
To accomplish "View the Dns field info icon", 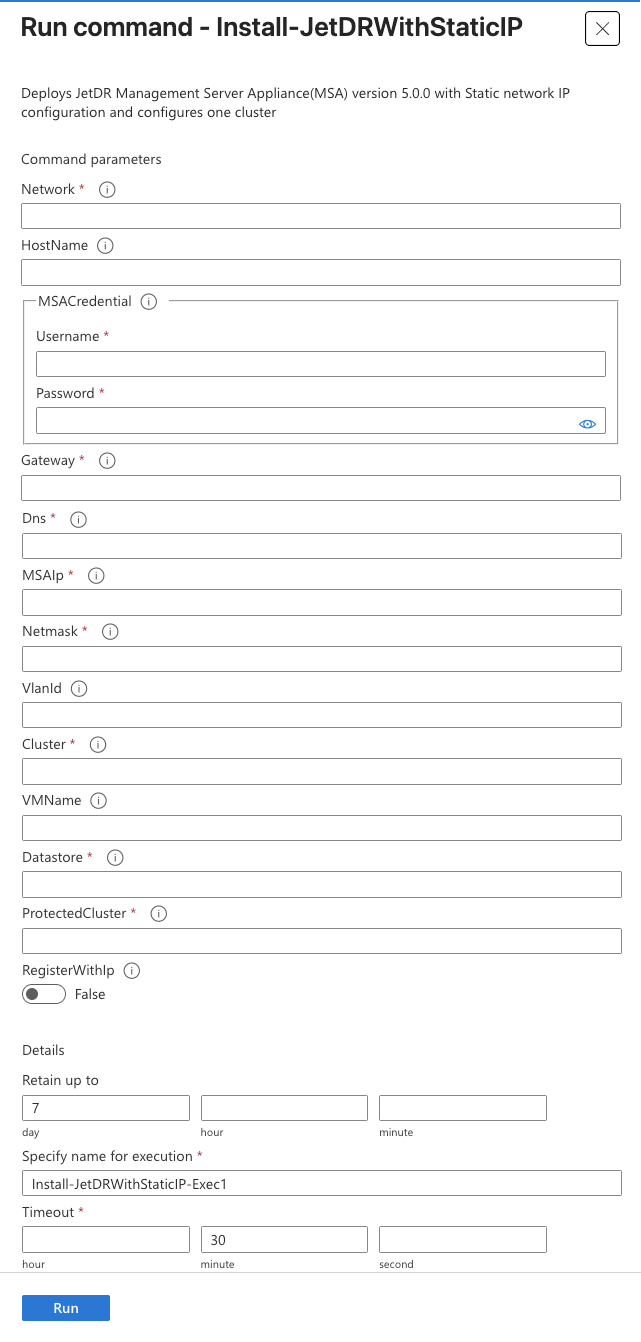I will click(x=79, y=519).
